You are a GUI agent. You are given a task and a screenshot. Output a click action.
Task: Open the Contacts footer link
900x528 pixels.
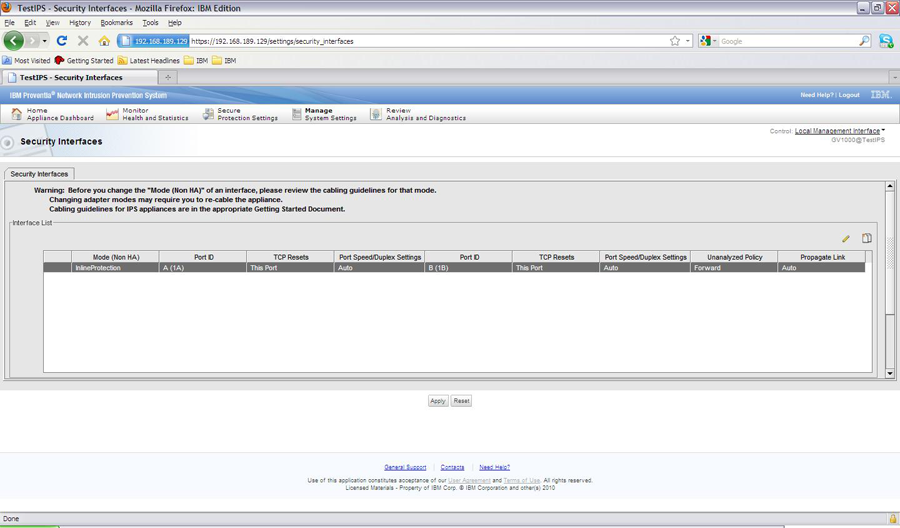pyautogui.click(x=452, y=467)
